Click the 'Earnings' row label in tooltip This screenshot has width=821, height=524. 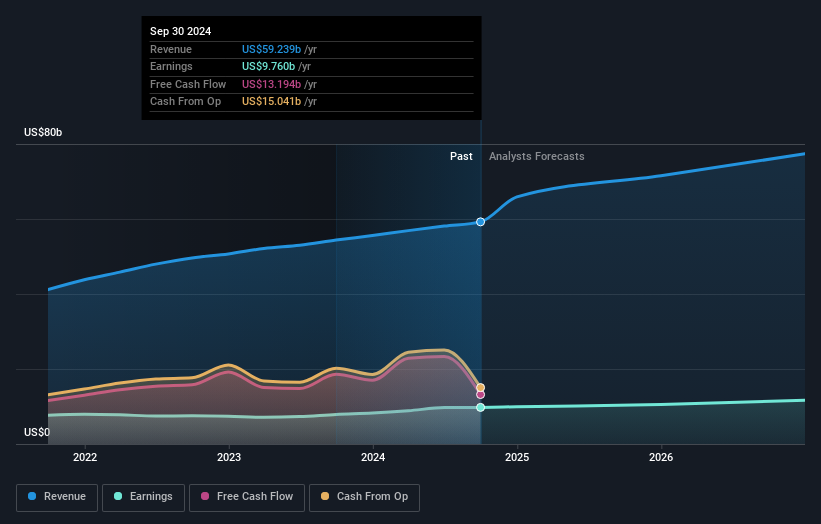[171, 66]
